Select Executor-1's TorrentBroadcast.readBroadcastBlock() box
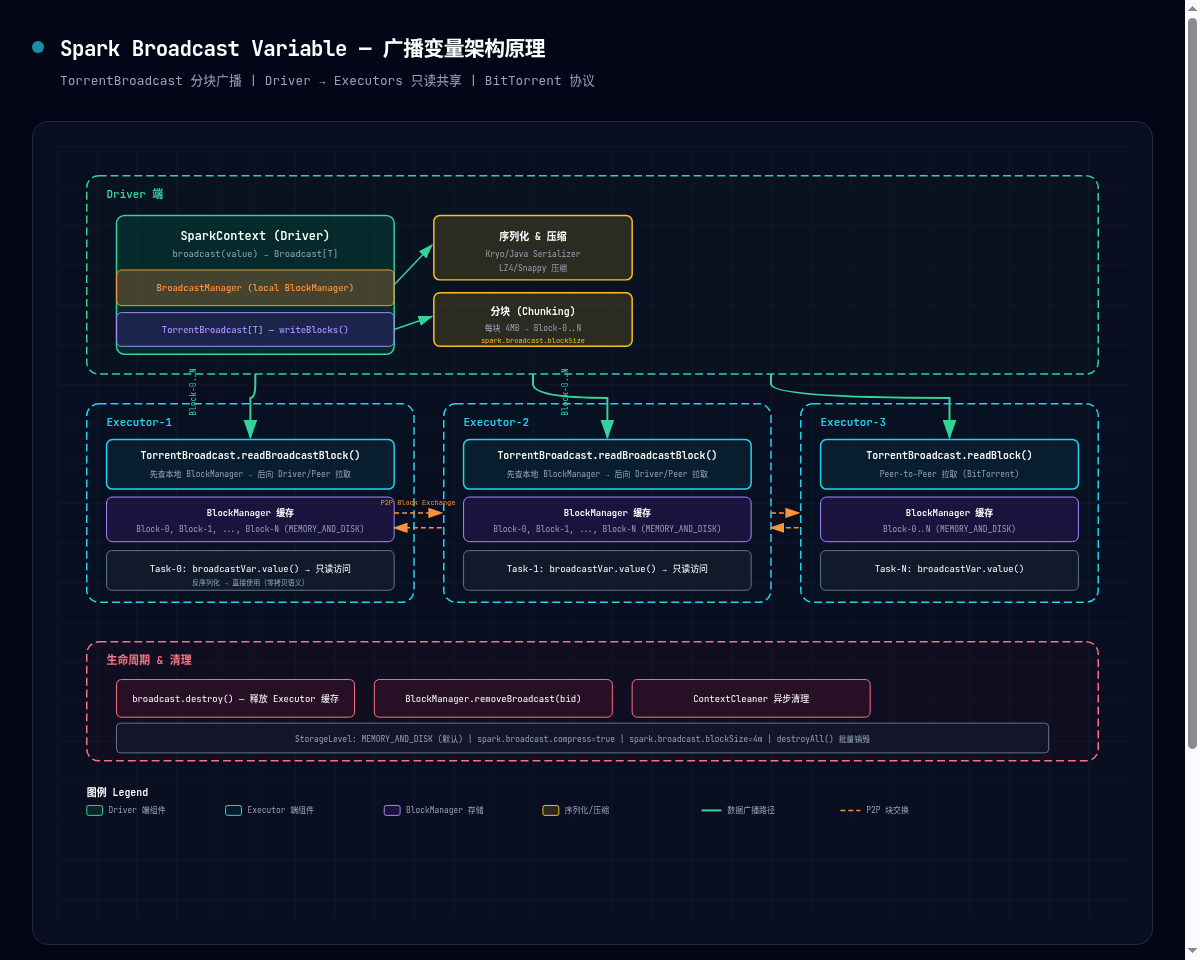 250,465
